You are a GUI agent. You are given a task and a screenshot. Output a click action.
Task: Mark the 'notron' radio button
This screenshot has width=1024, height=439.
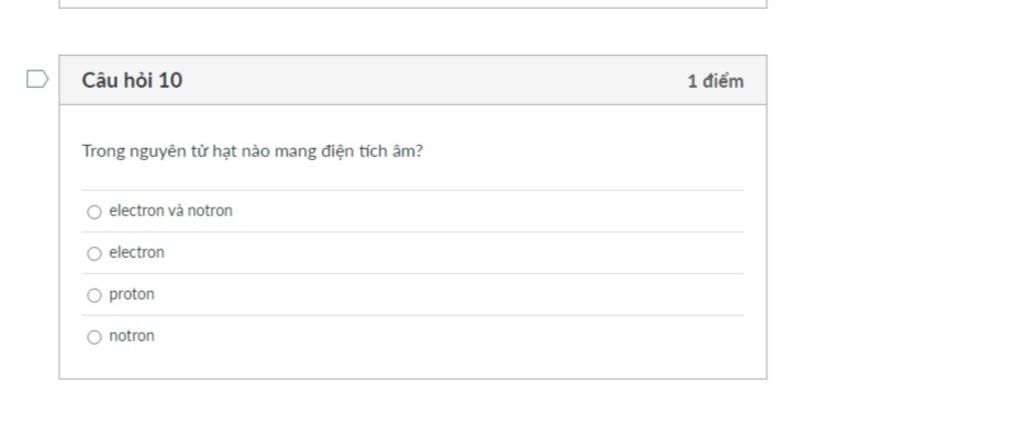(x=94, y=338)
